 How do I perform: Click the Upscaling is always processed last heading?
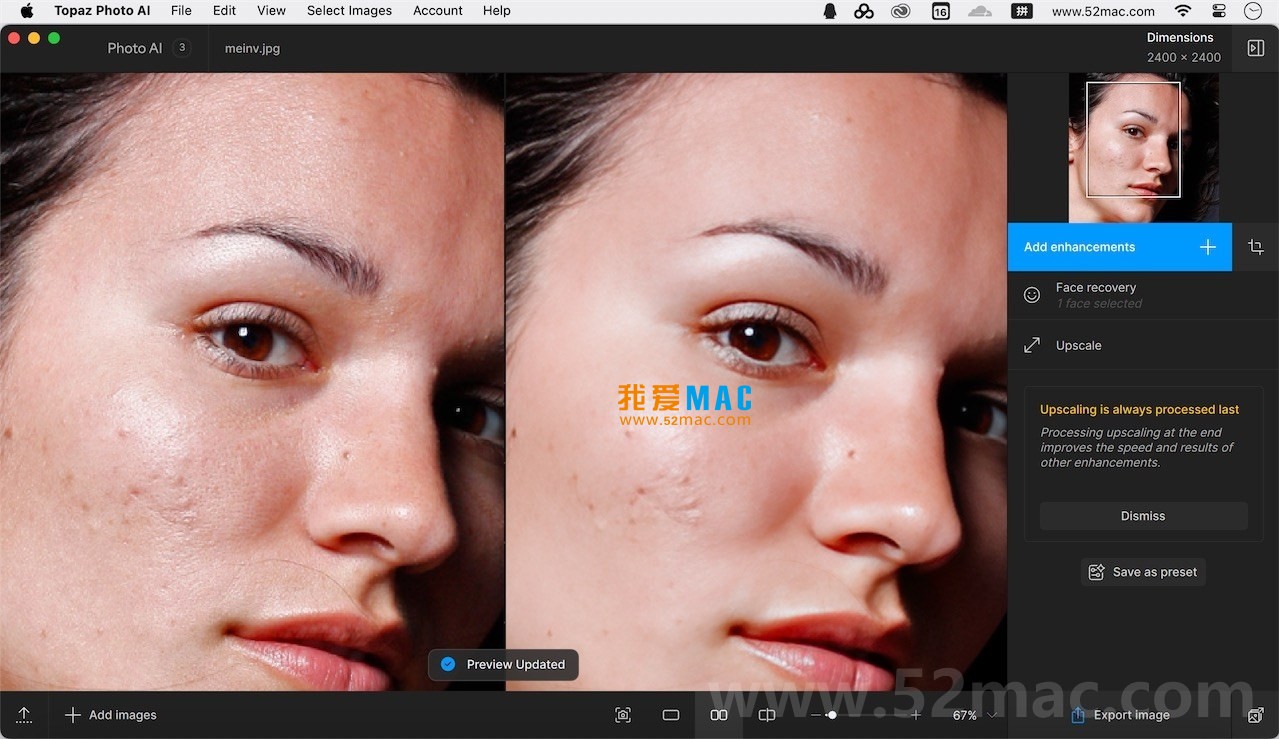click(1139, 409)
